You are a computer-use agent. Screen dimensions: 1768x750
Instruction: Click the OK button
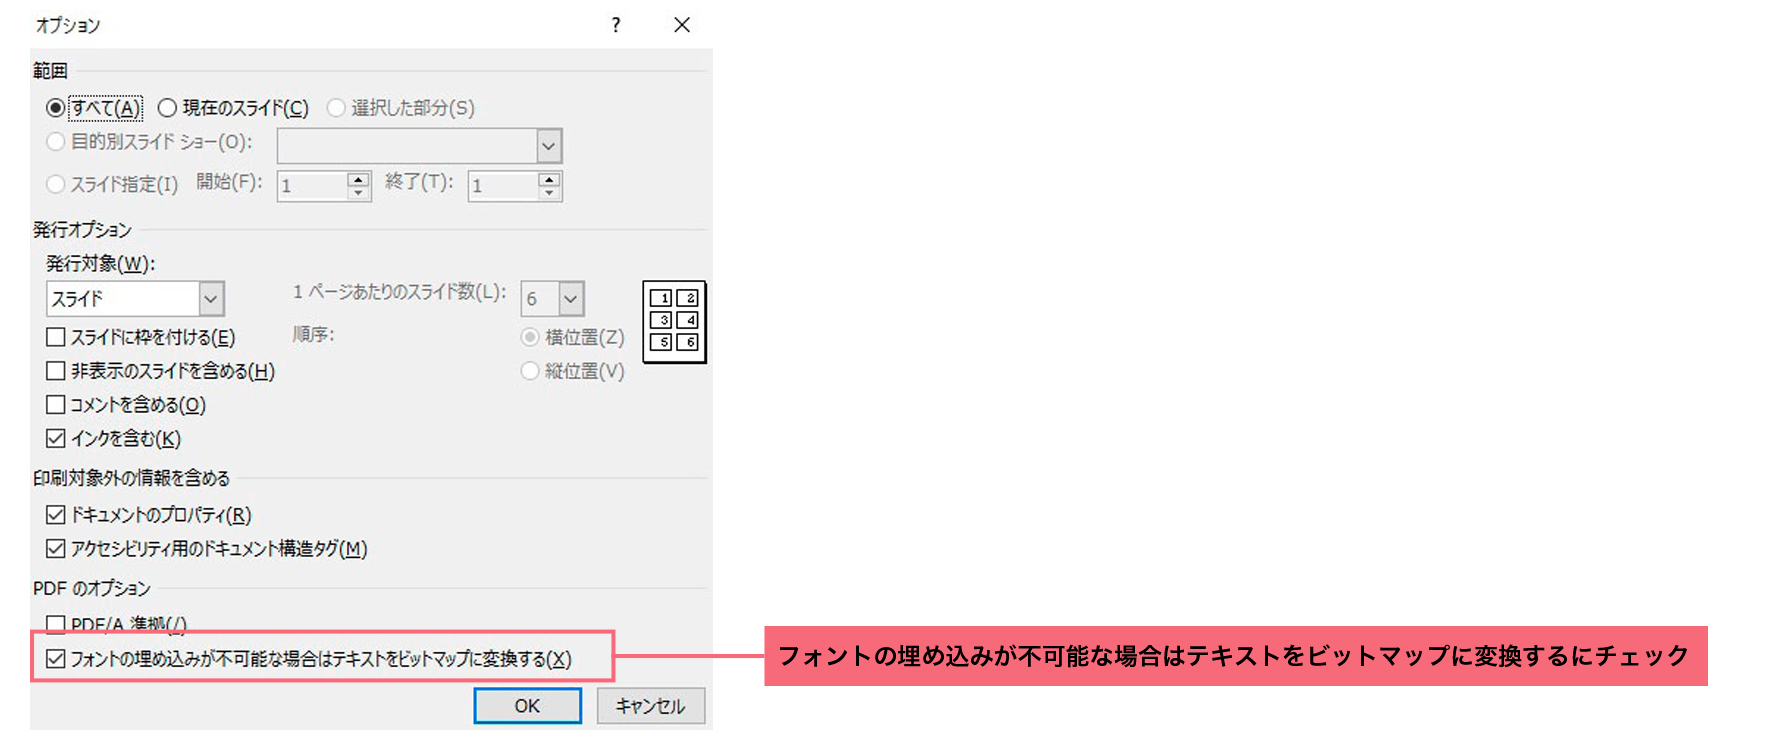pyautogui.click(x=527, y=706)
